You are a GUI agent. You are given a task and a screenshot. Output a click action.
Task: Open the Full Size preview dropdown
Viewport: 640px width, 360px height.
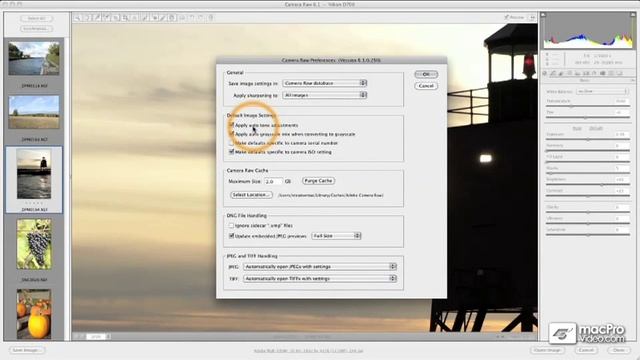[x=336, y=236]
